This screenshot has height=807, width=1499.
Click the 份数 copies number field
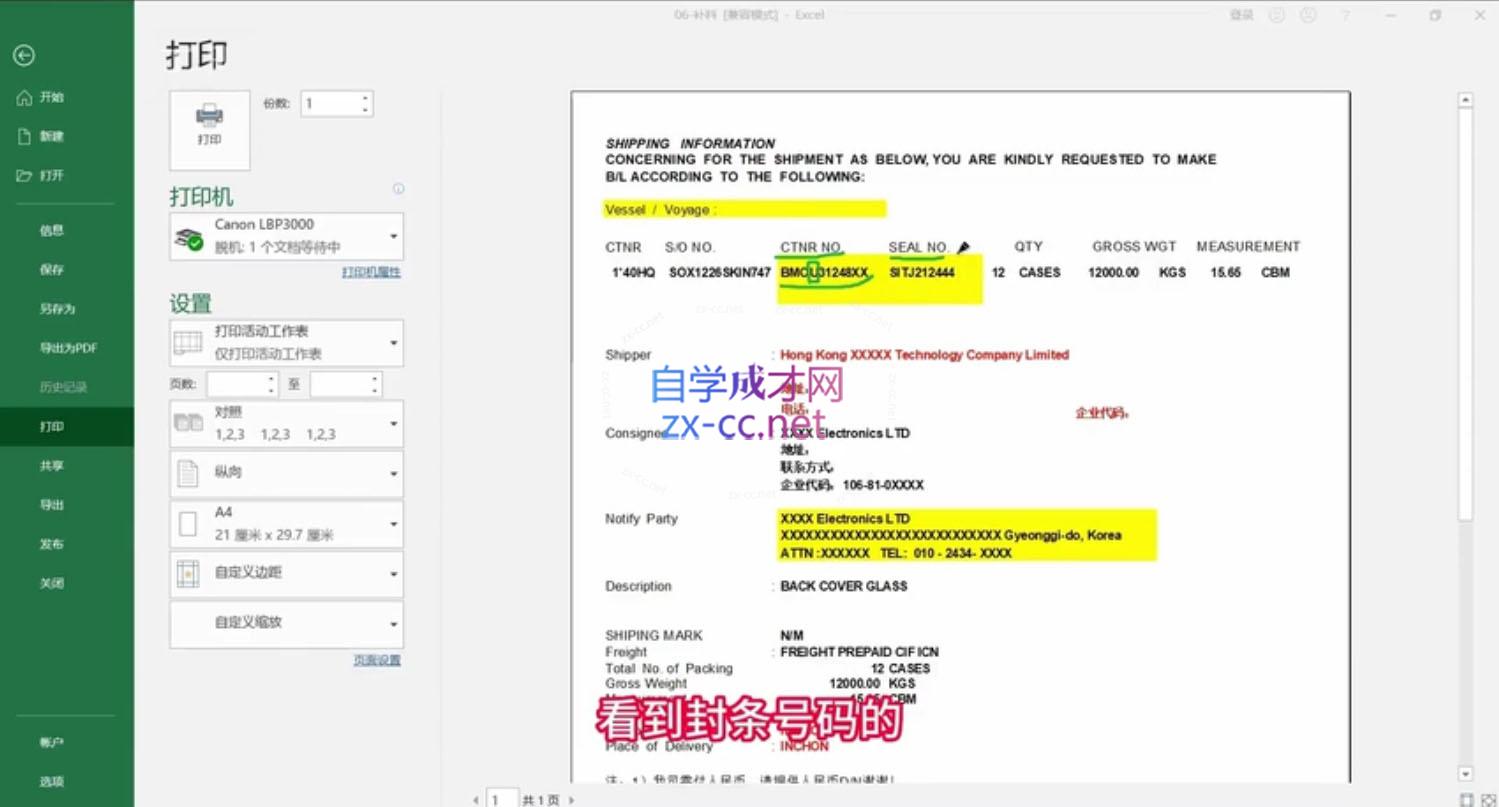tap(330, 104)
